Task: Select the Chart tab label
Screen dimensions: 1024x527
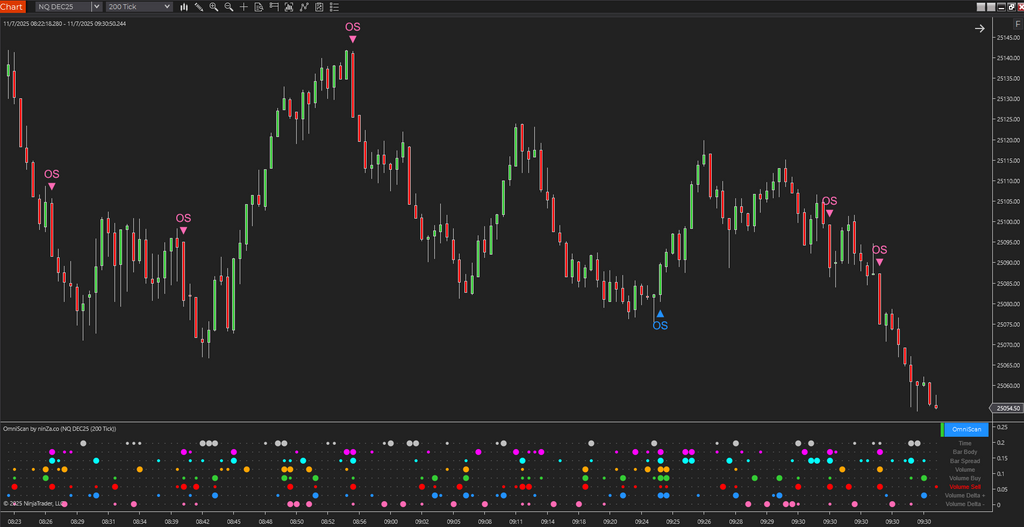Action: 12,7
